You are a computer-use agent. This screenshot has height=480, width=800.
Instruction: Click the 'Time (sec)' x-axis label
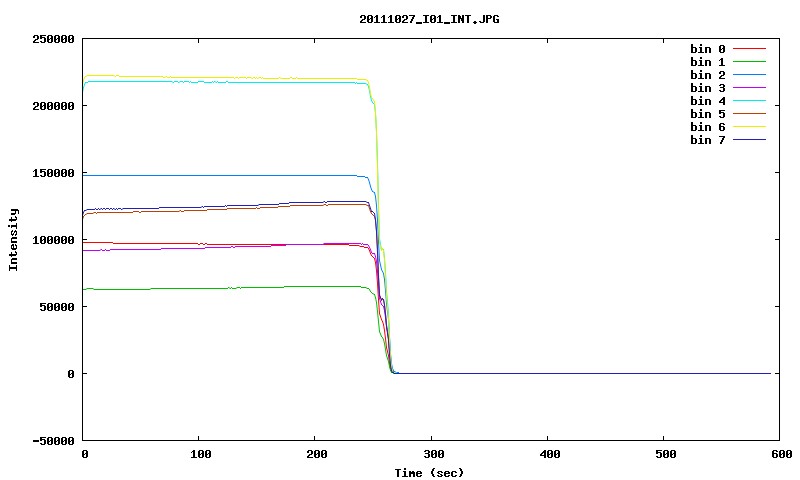click(429, 473)
